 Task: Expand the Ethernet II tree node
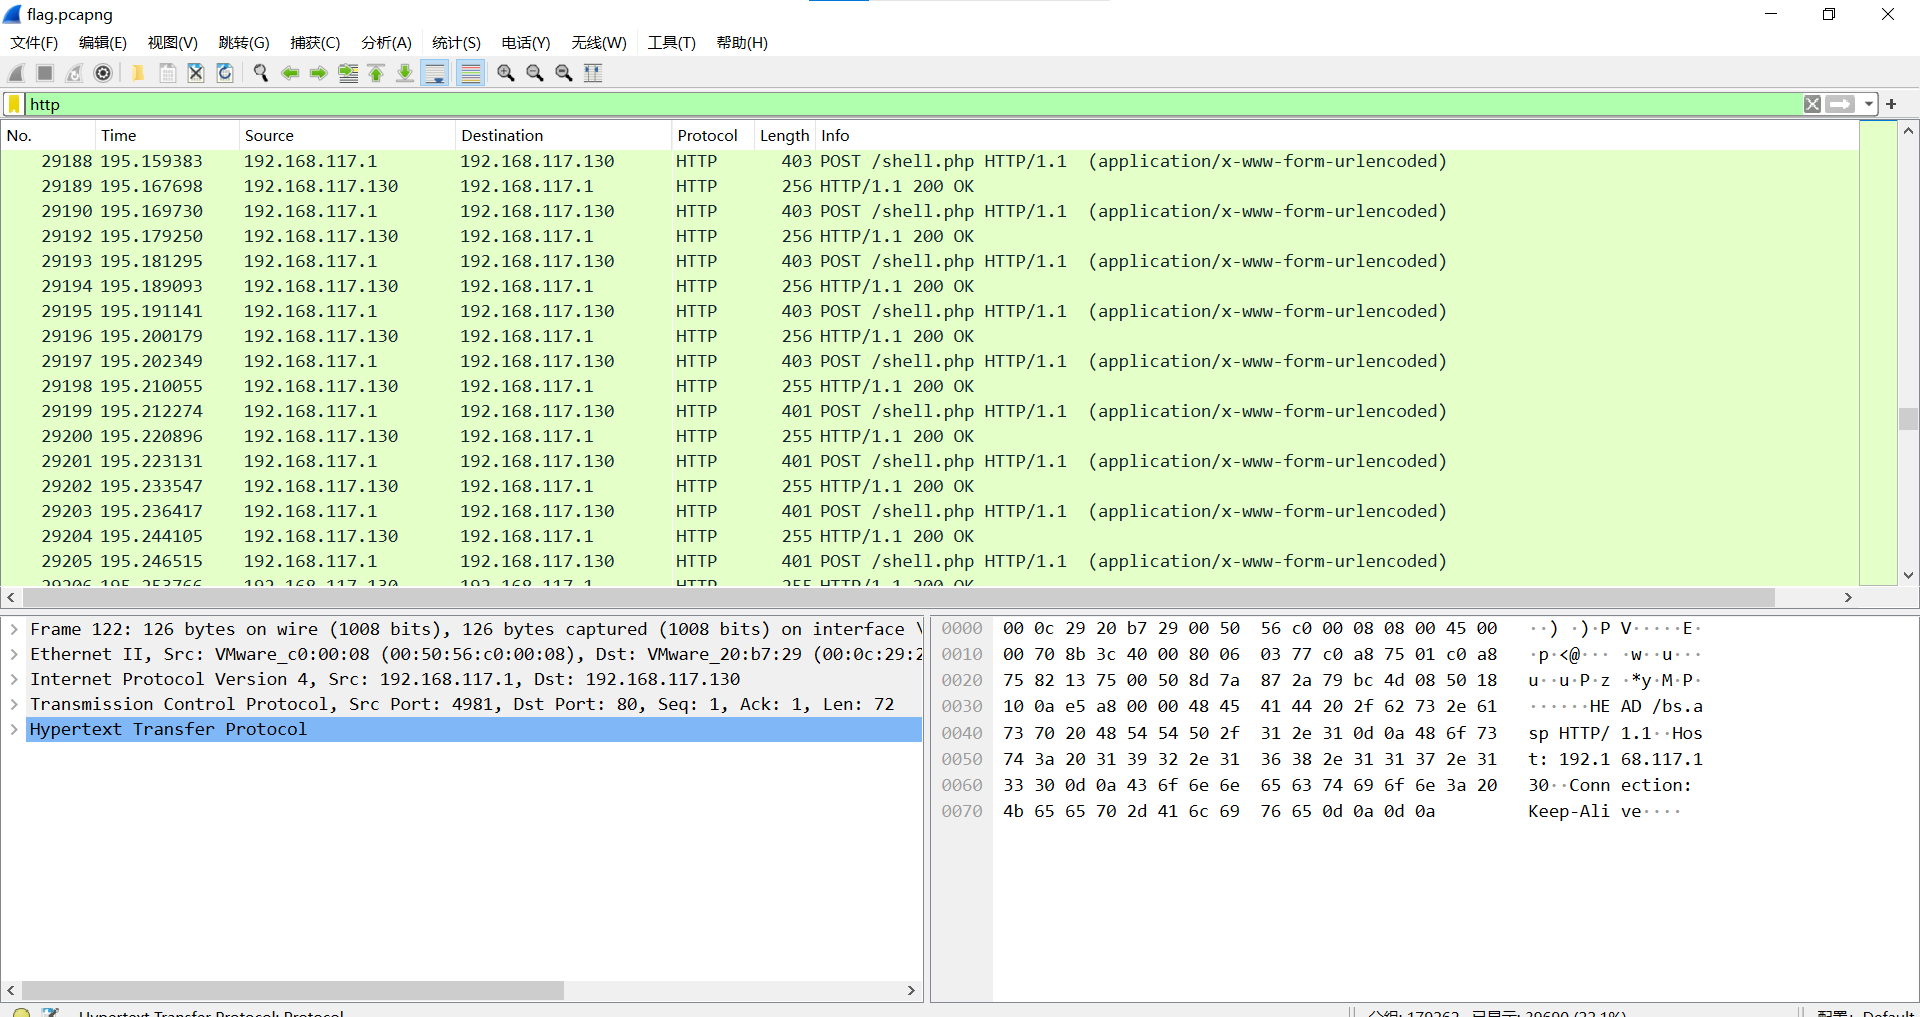point(14,654)
